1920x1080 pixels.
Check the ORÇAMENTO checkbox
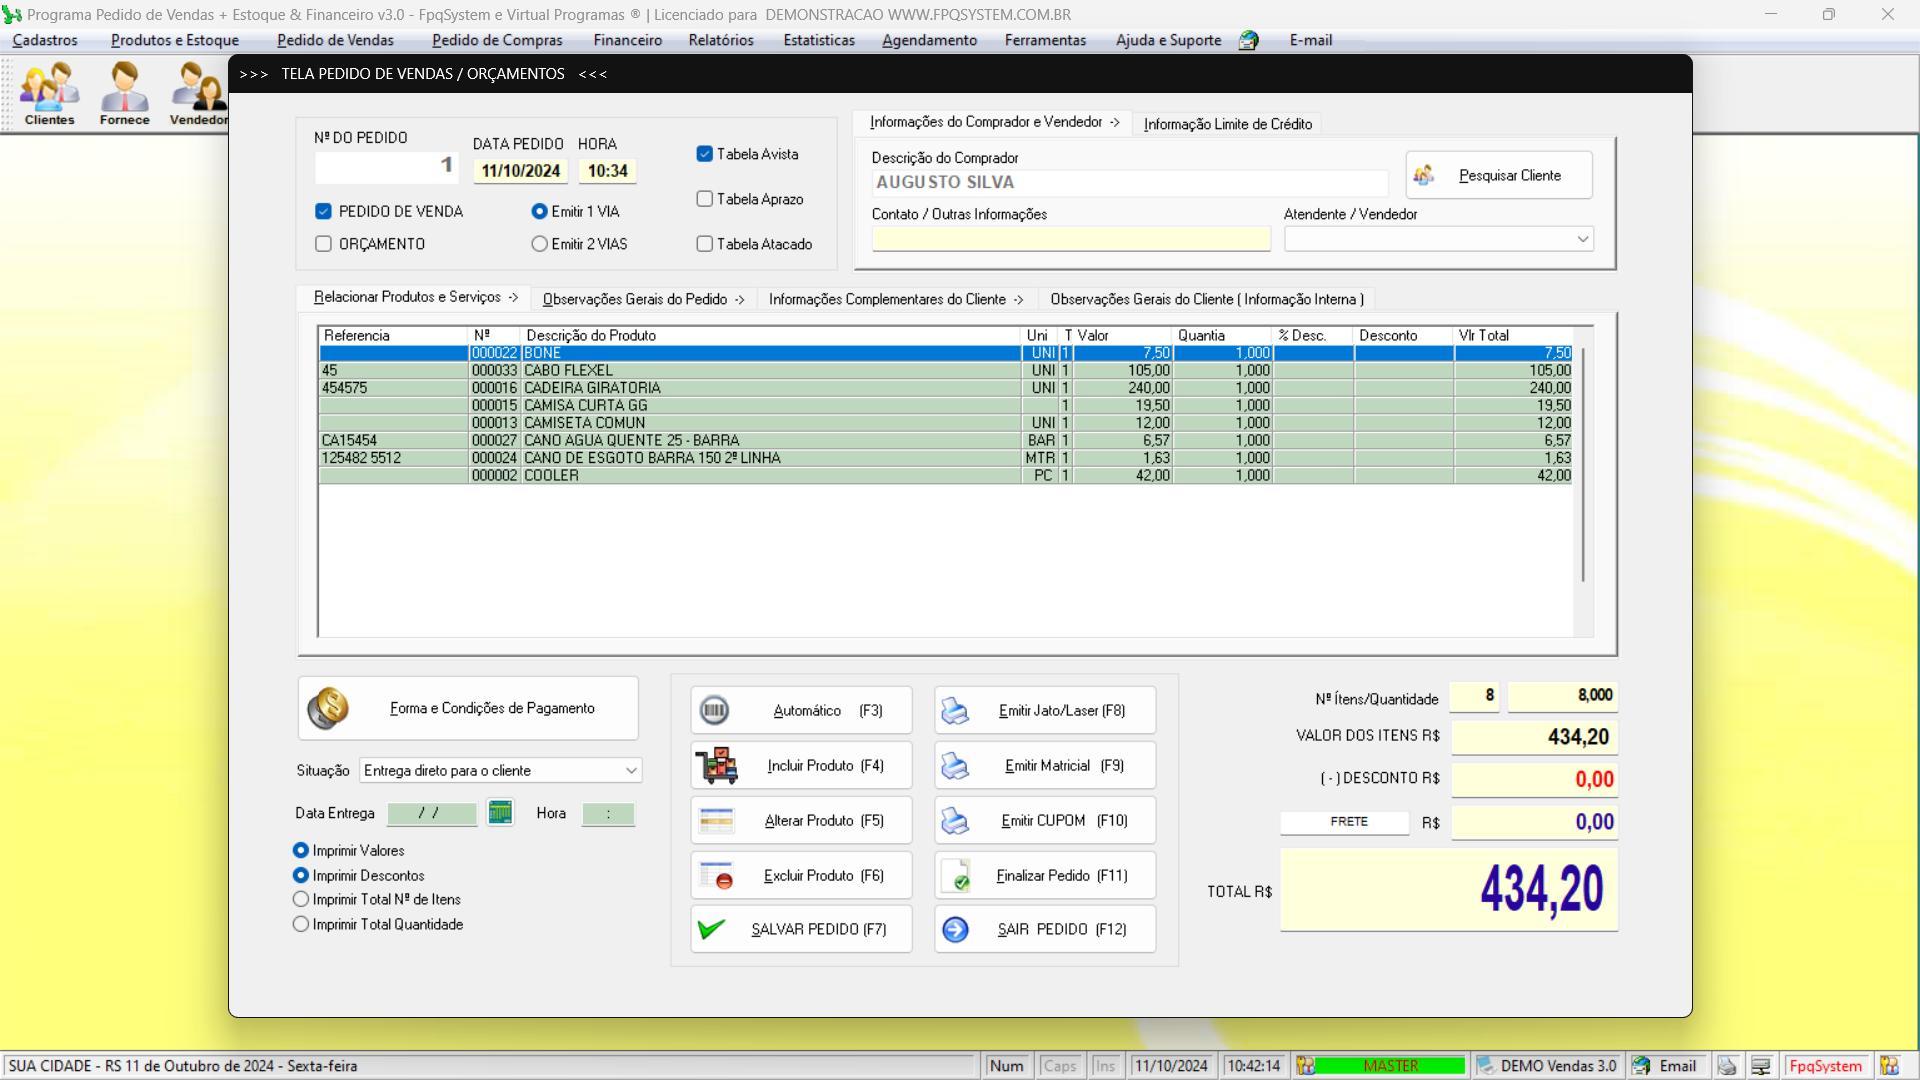click(323, 244)
